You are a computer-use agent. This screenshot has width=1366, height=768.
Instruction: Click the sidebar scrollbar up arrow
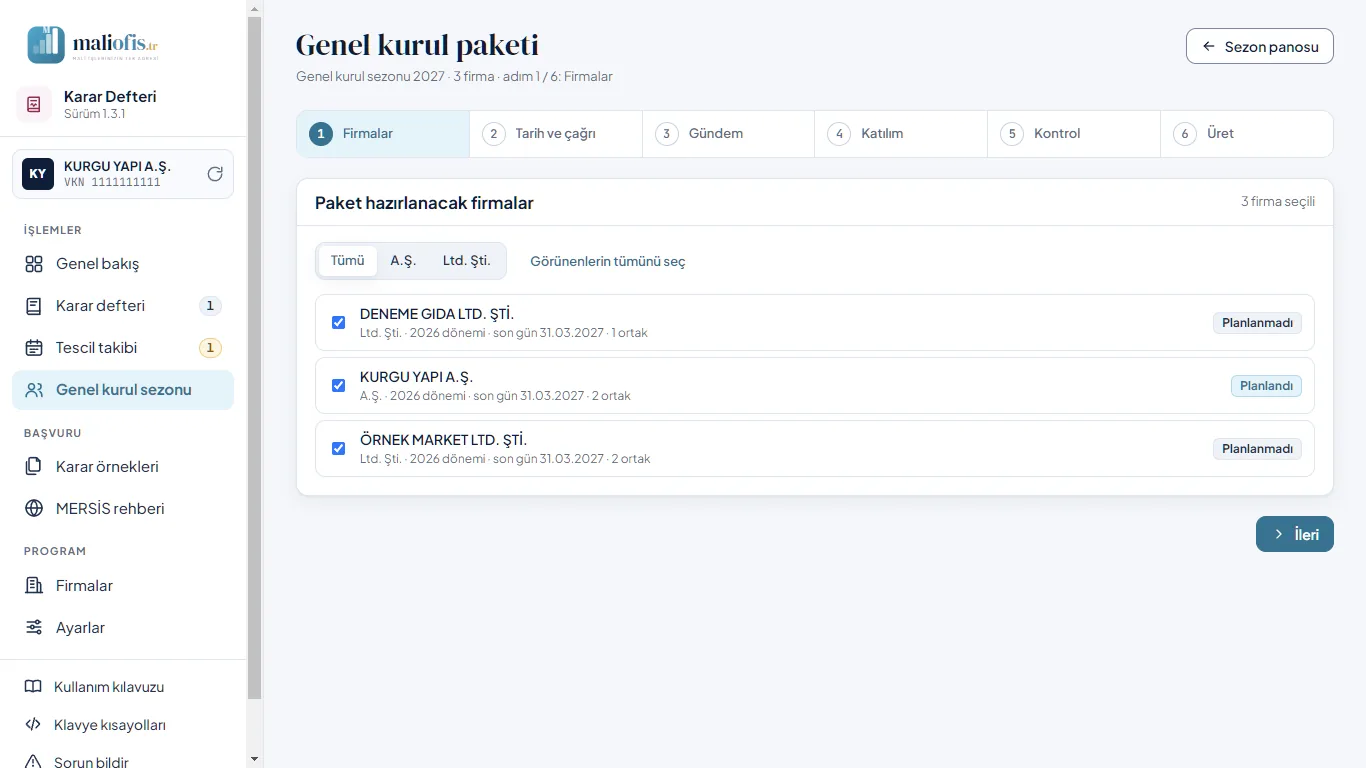[x=255, y=8]
